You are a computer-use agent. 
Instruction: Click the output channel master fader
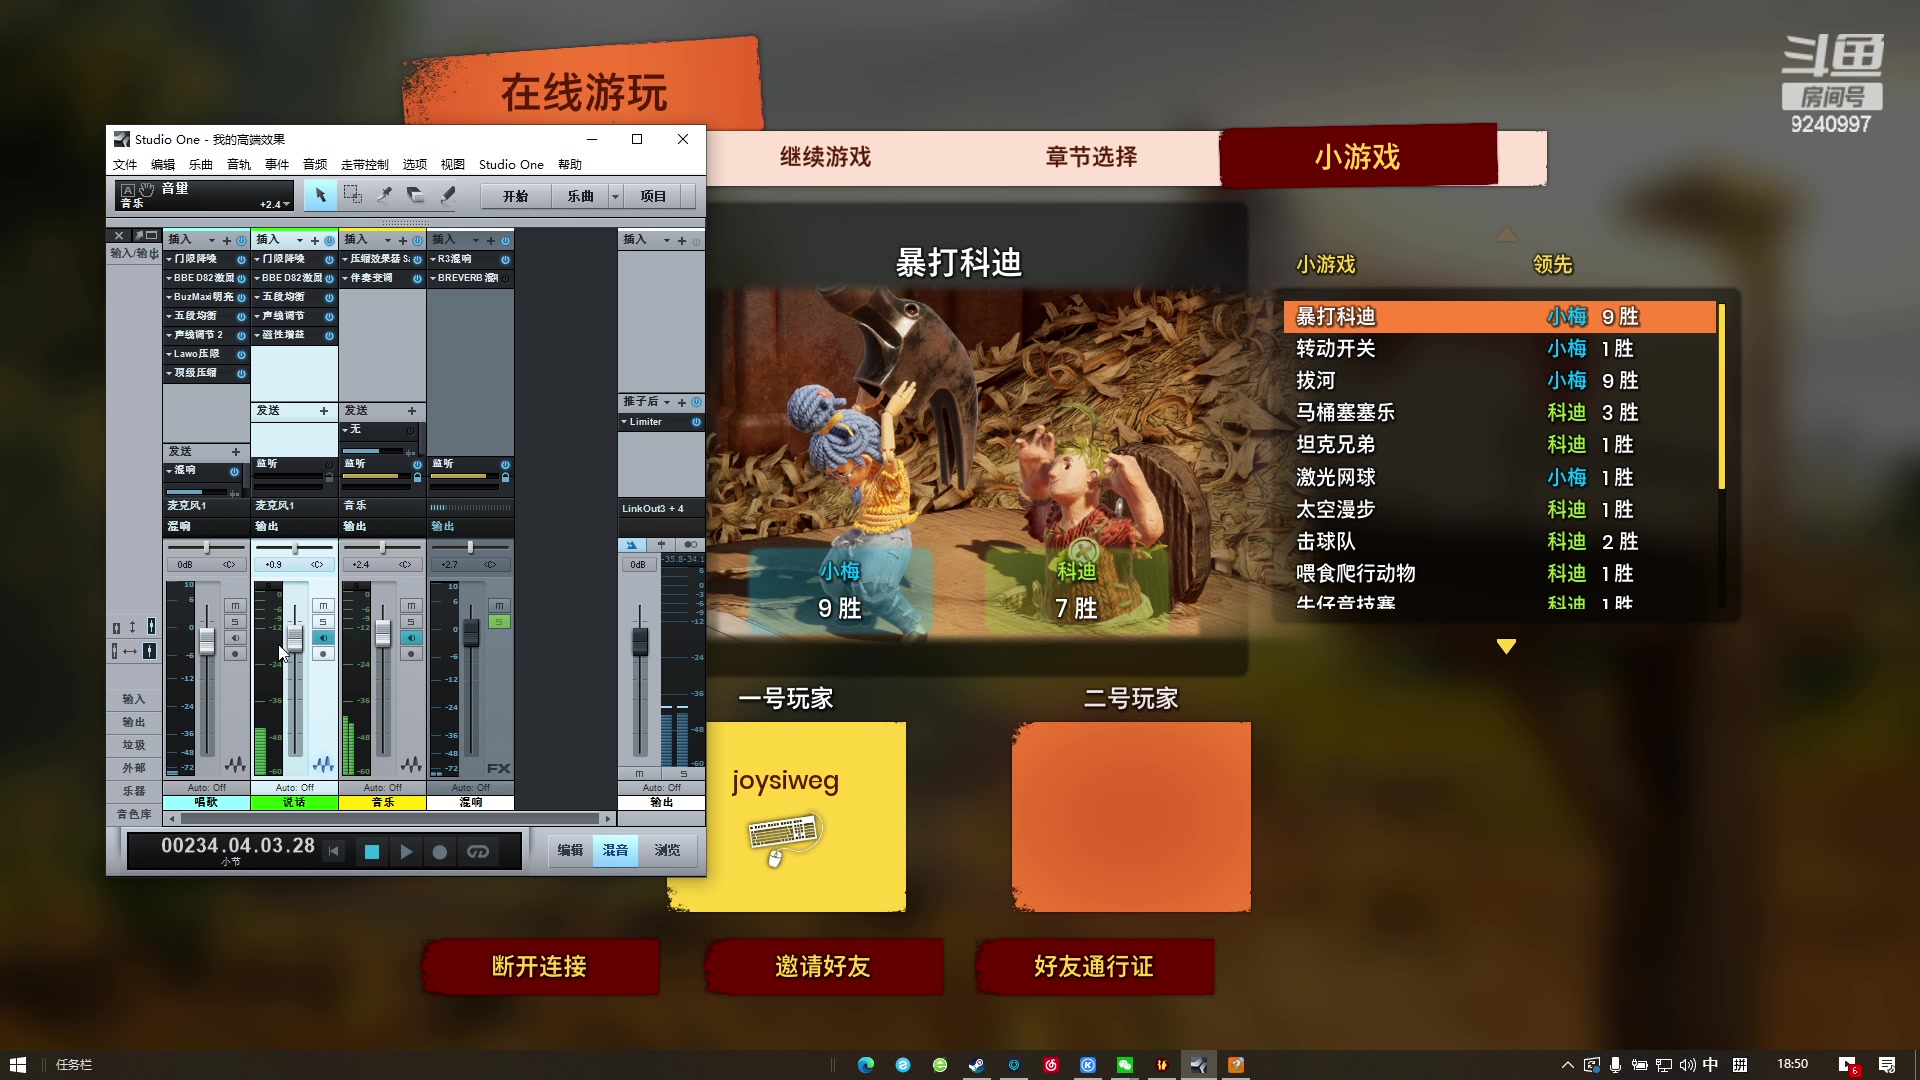pos(640,641)
